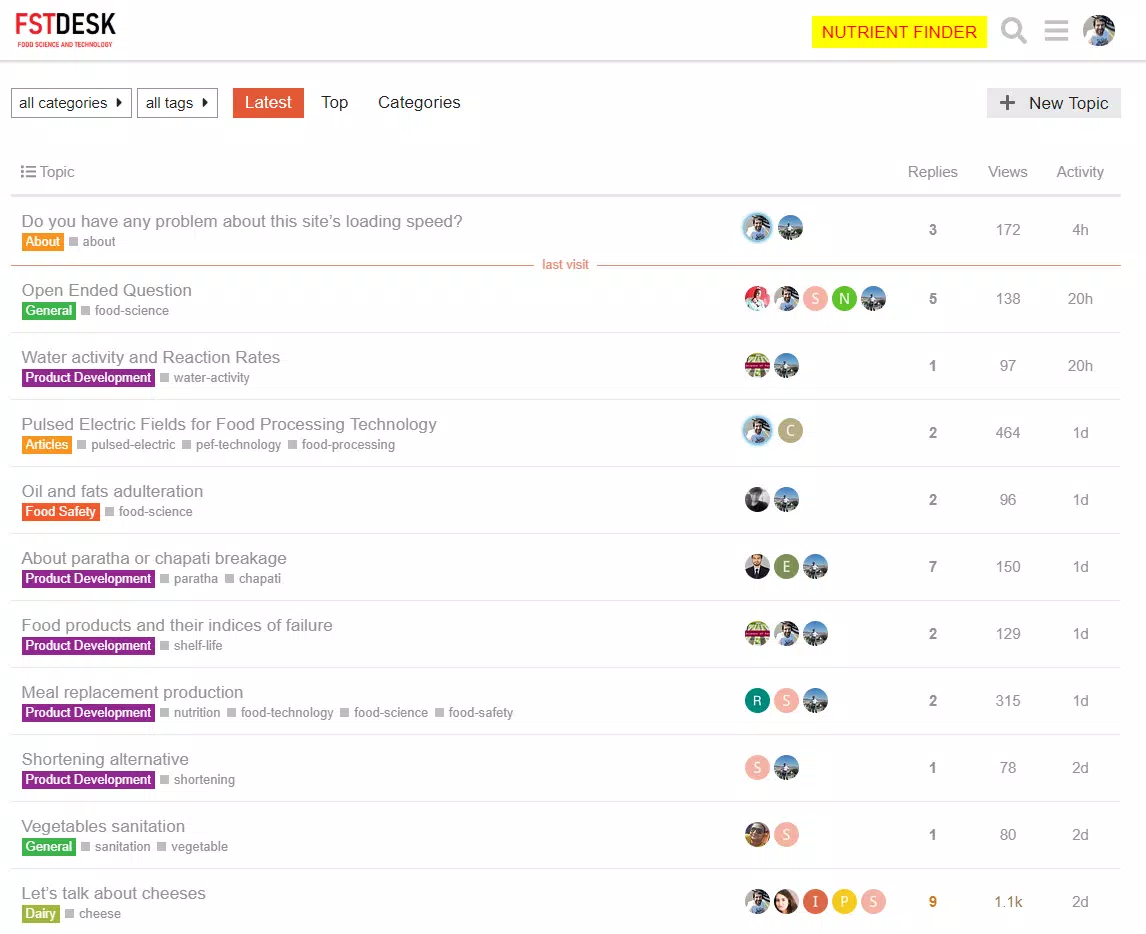
Task: Click the 'pef-technology' tag
Action: (238, 445)
